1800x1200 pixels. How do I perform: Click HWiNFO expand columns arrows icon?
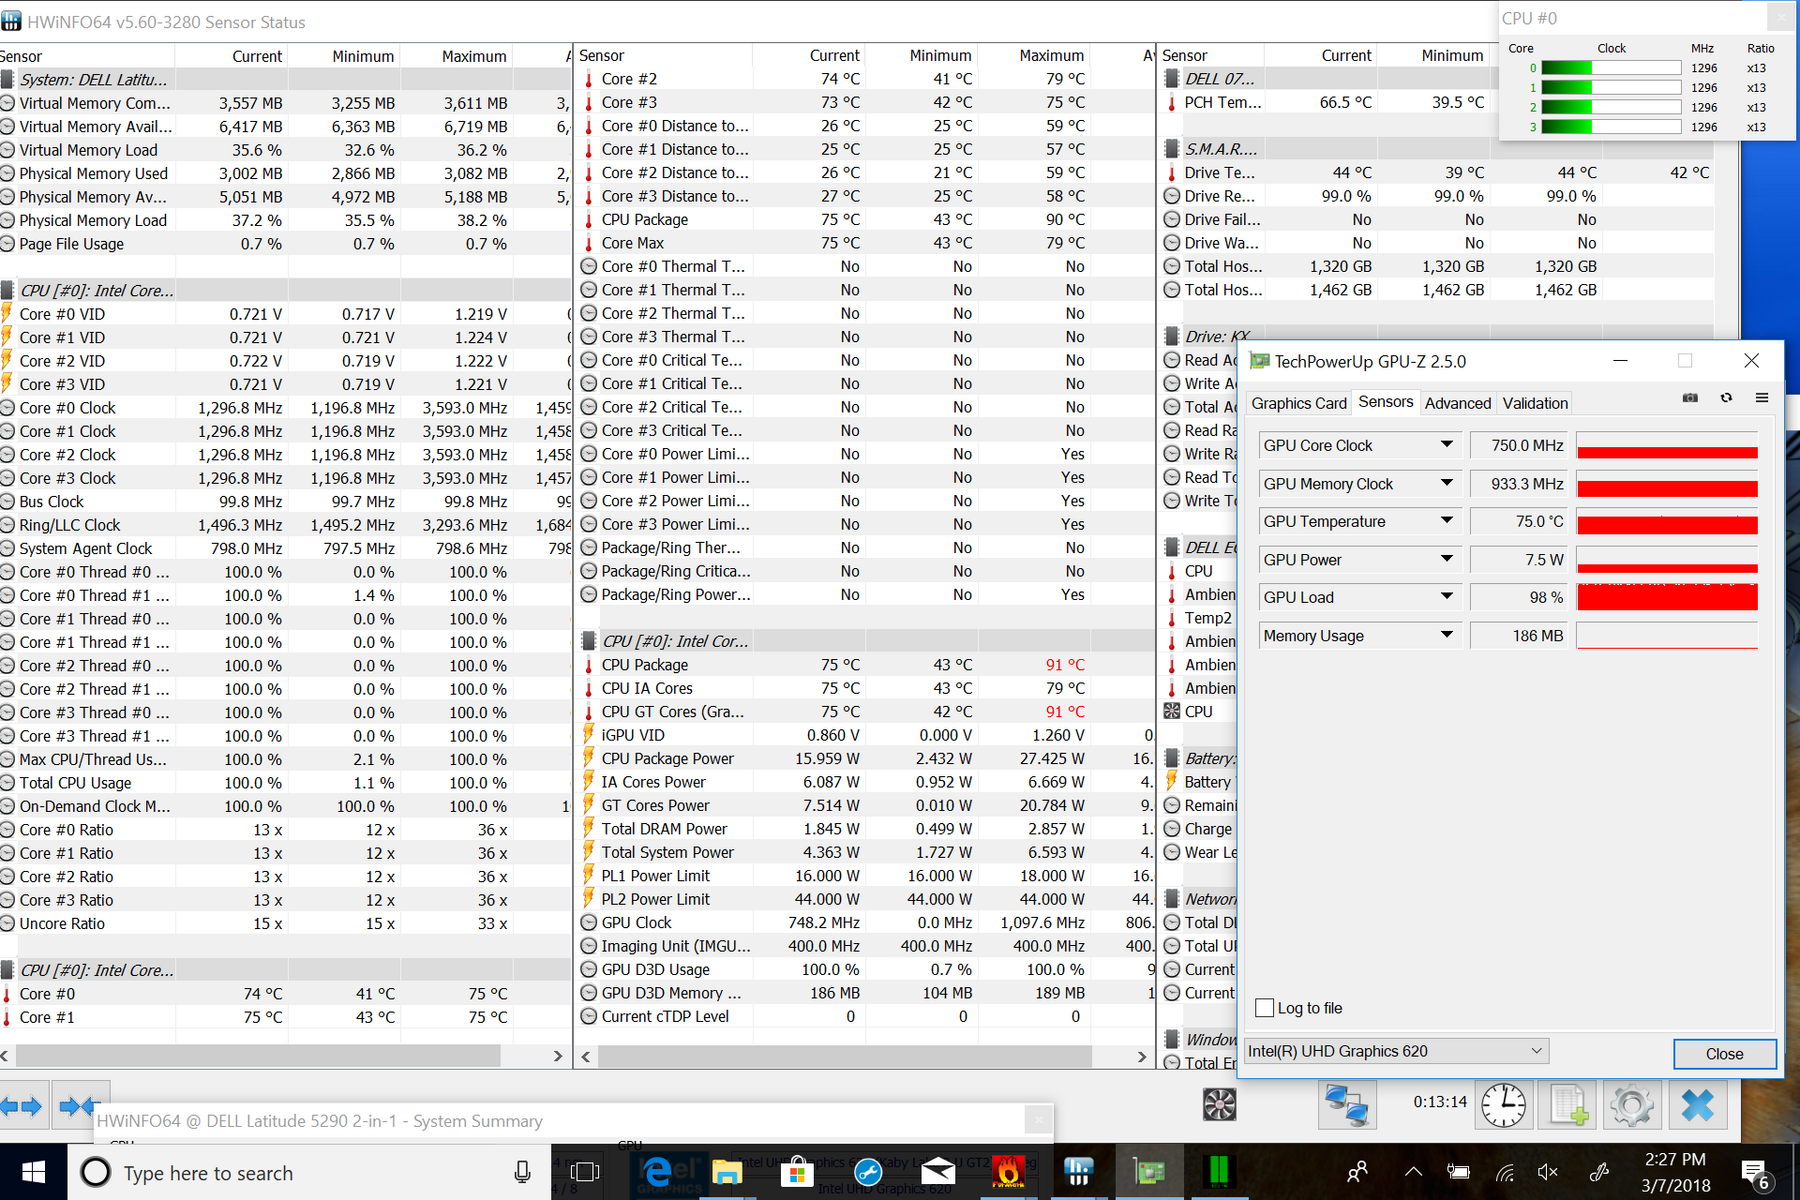pyautogui.click(x=23, y=1106)
